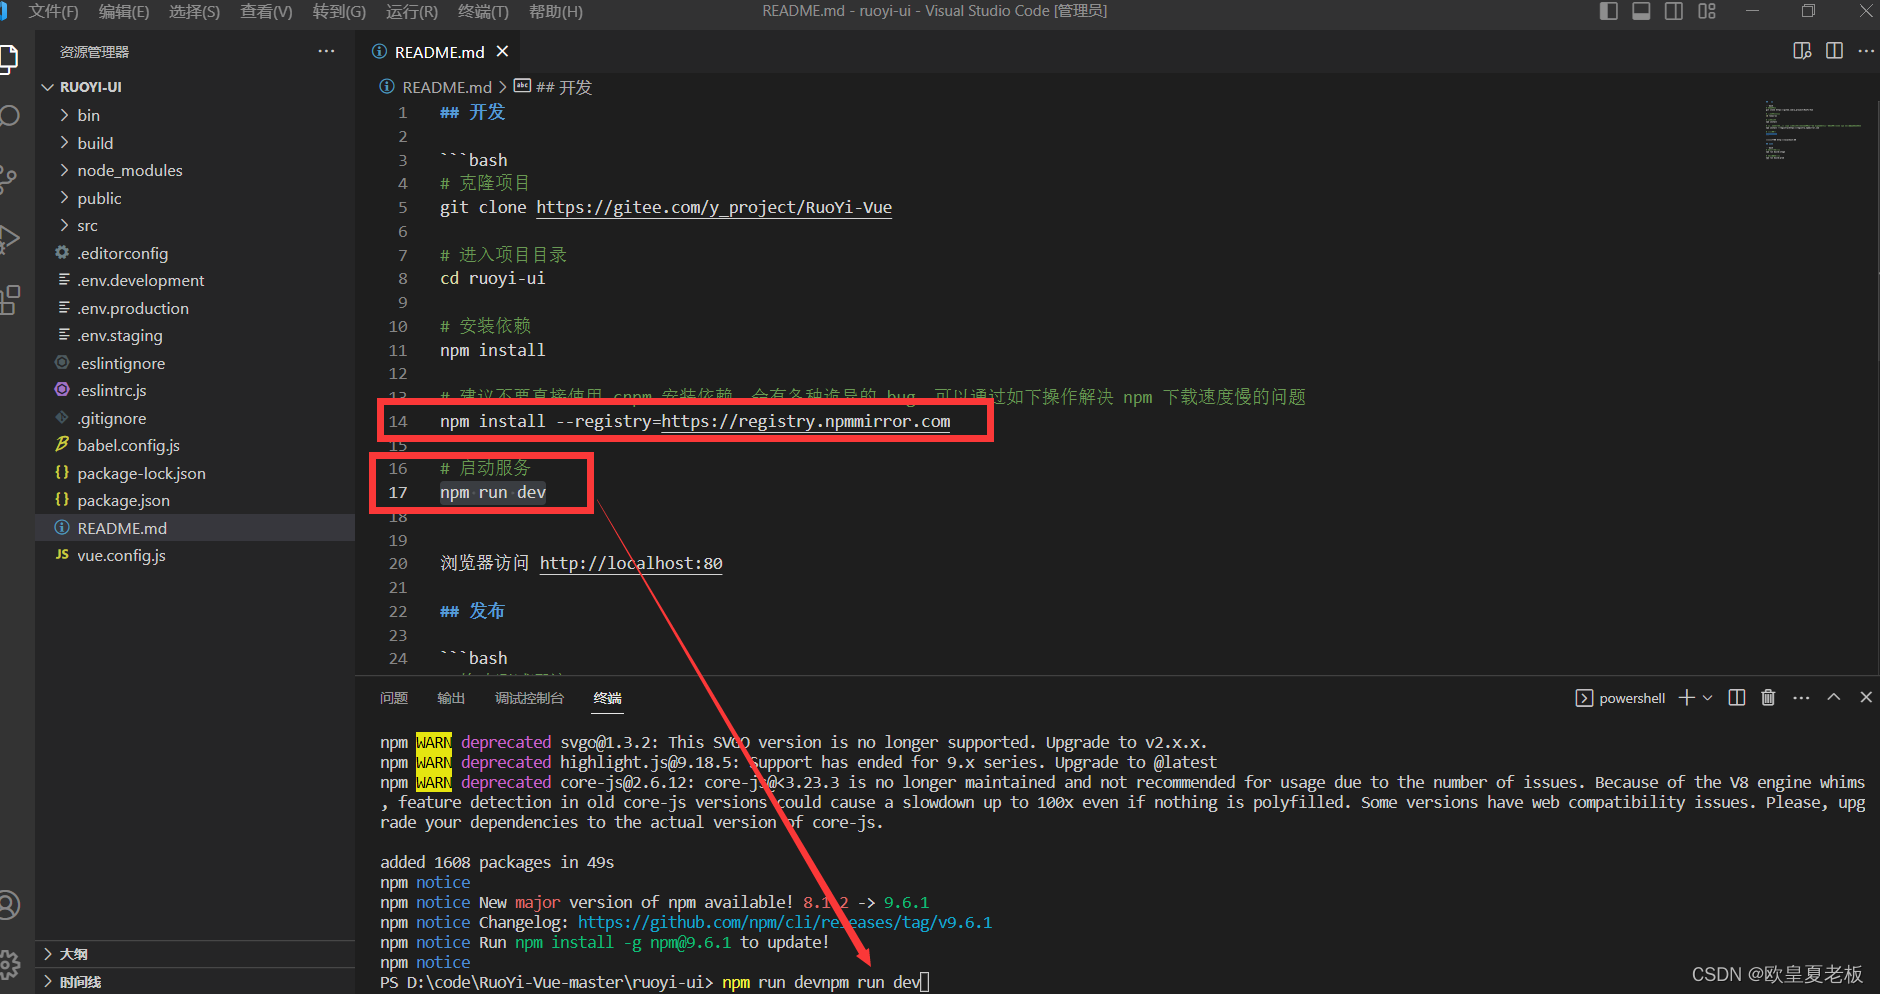Open the Explorer view in activity bar
Screen dimensions: 1880x994
[8, 59]
